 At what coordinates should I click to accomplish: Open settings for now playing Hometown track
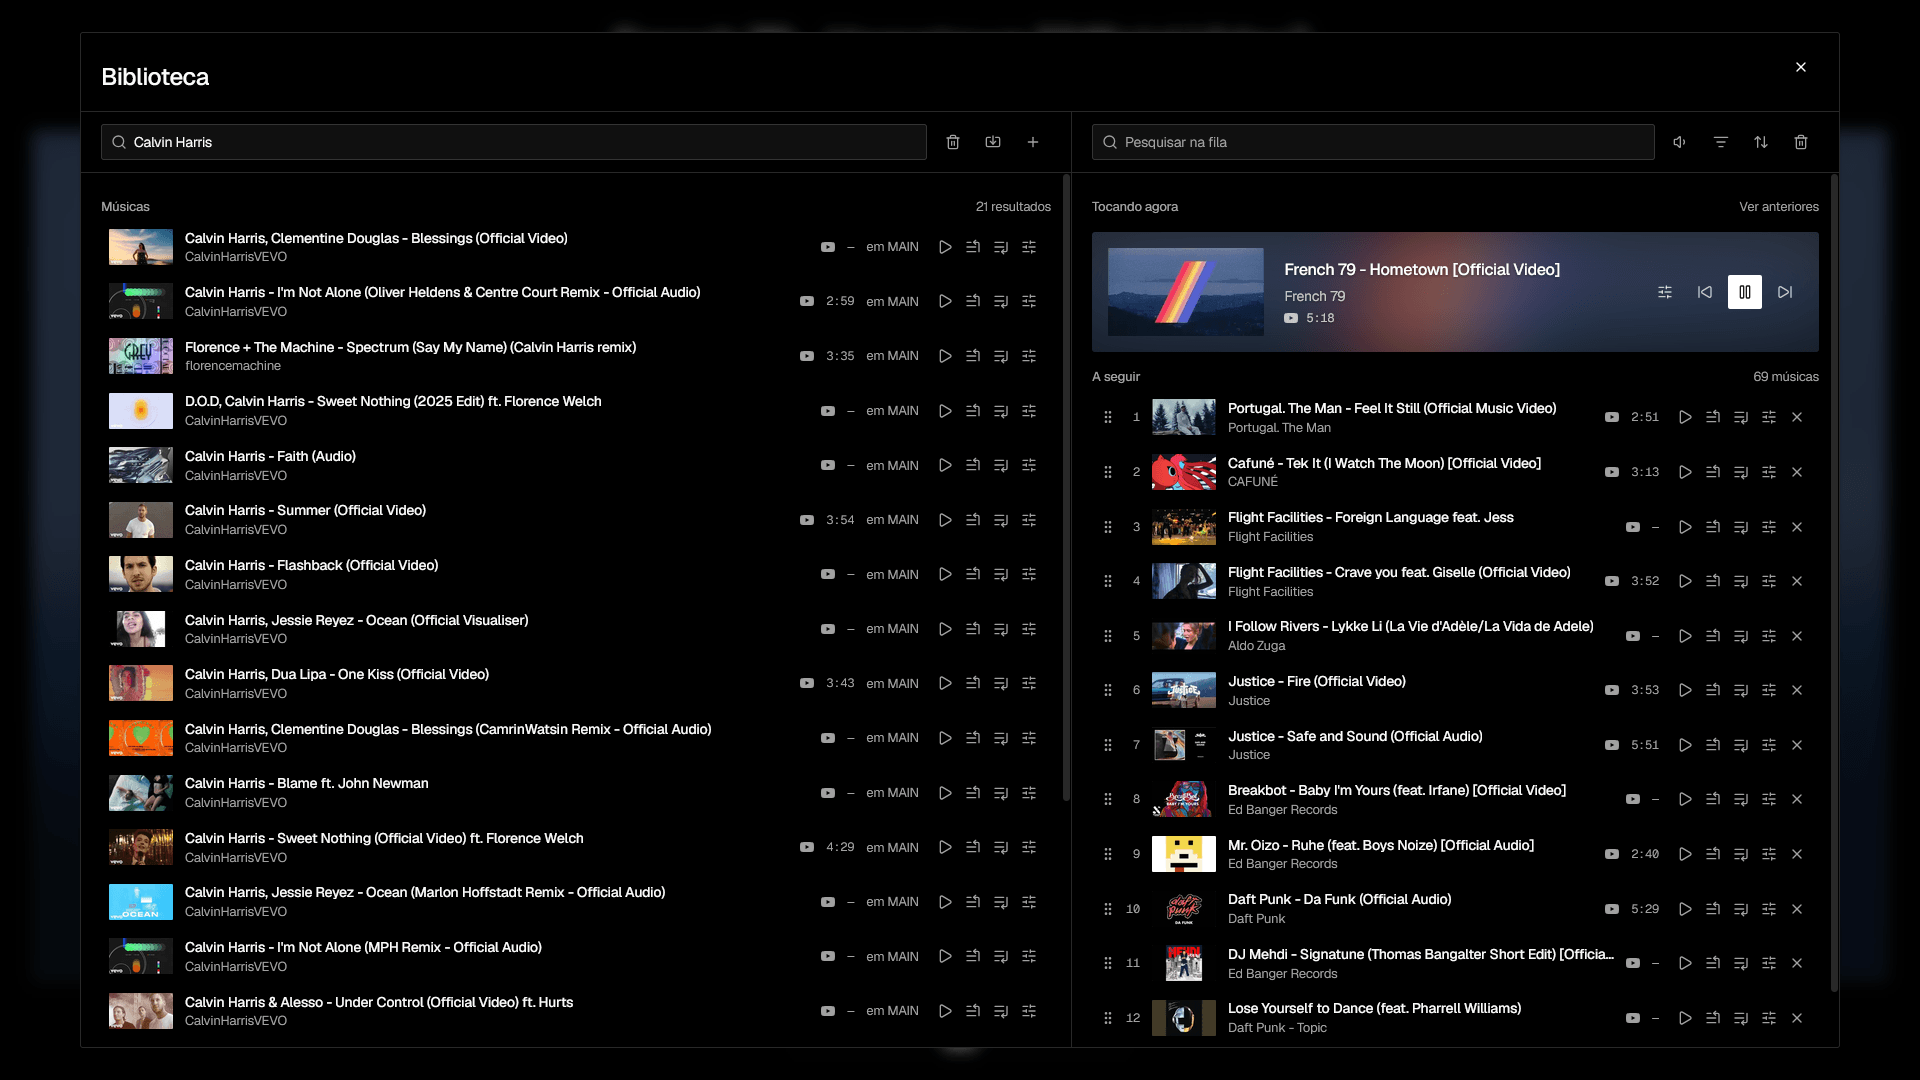click(x=1665, y=292)
